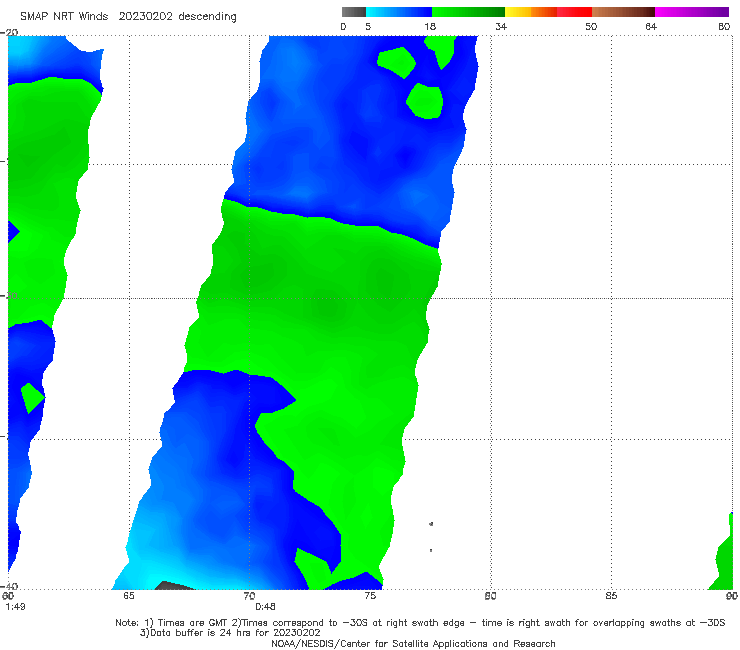Click the date '20230202' in the title

pos(145,16)
